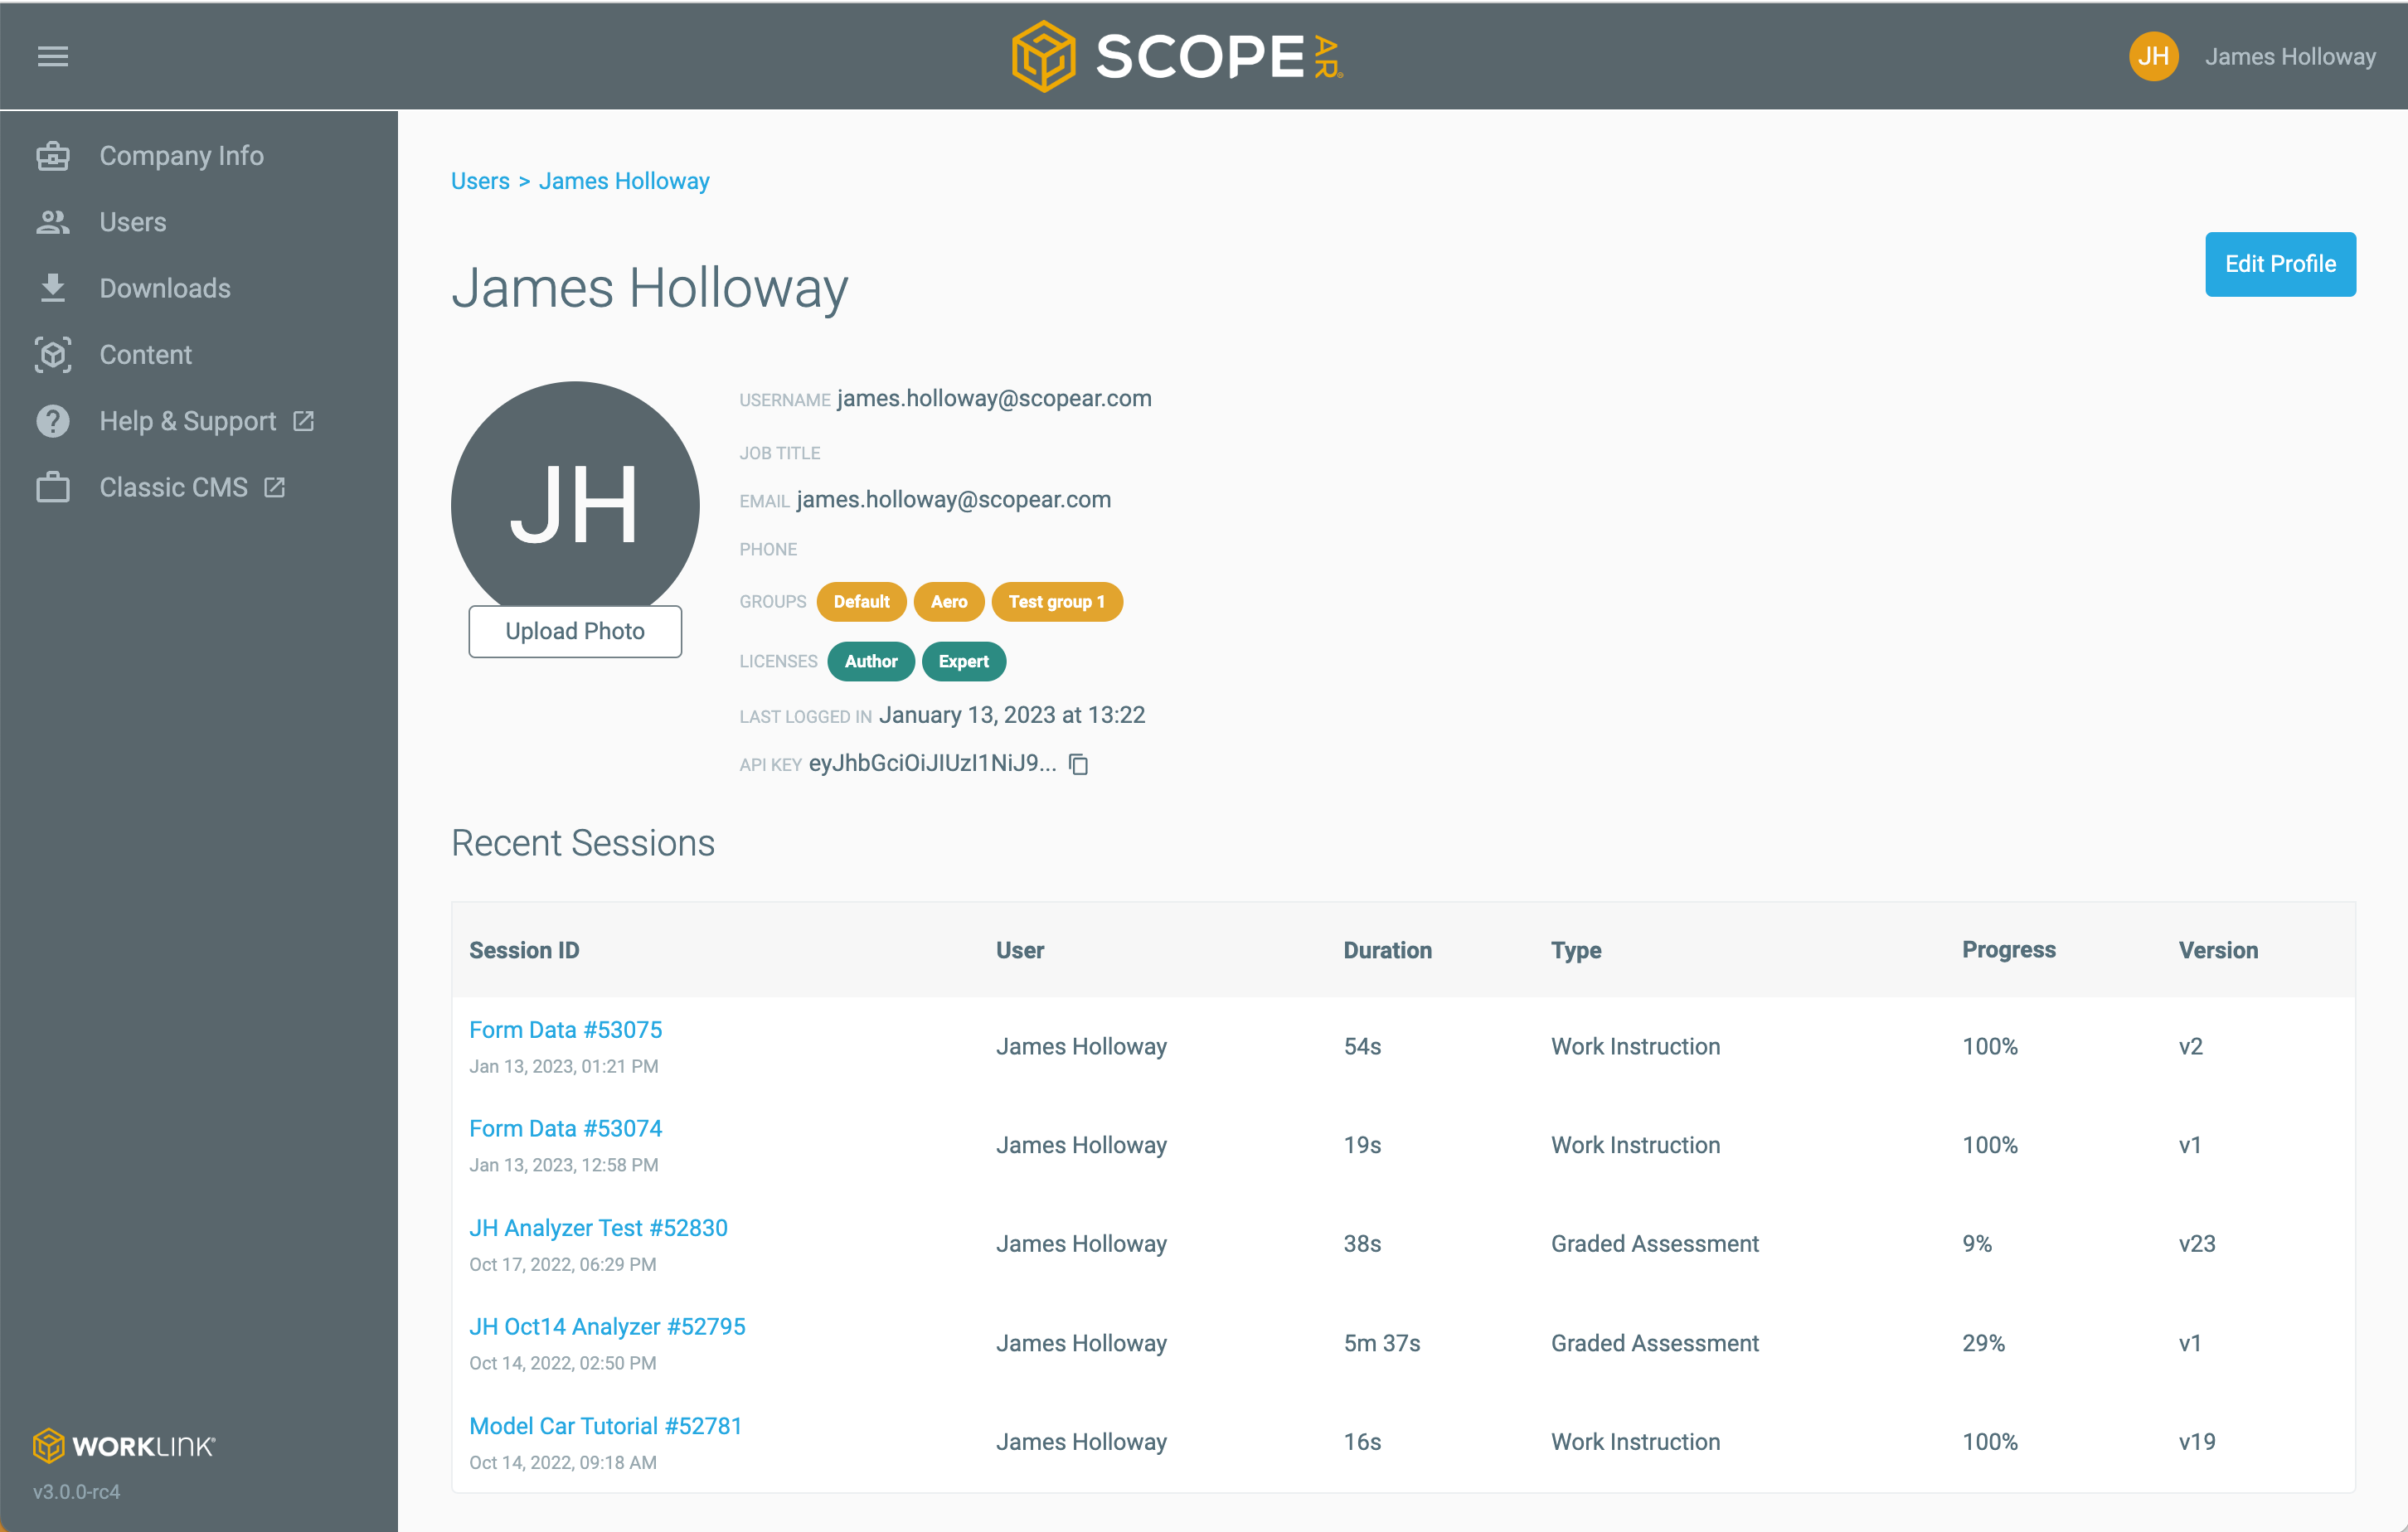Click the 5m 37s duration cell
The width and height of the screenshot is (2408, 1532).
pyautogui.click(x=1382, y=1343)
